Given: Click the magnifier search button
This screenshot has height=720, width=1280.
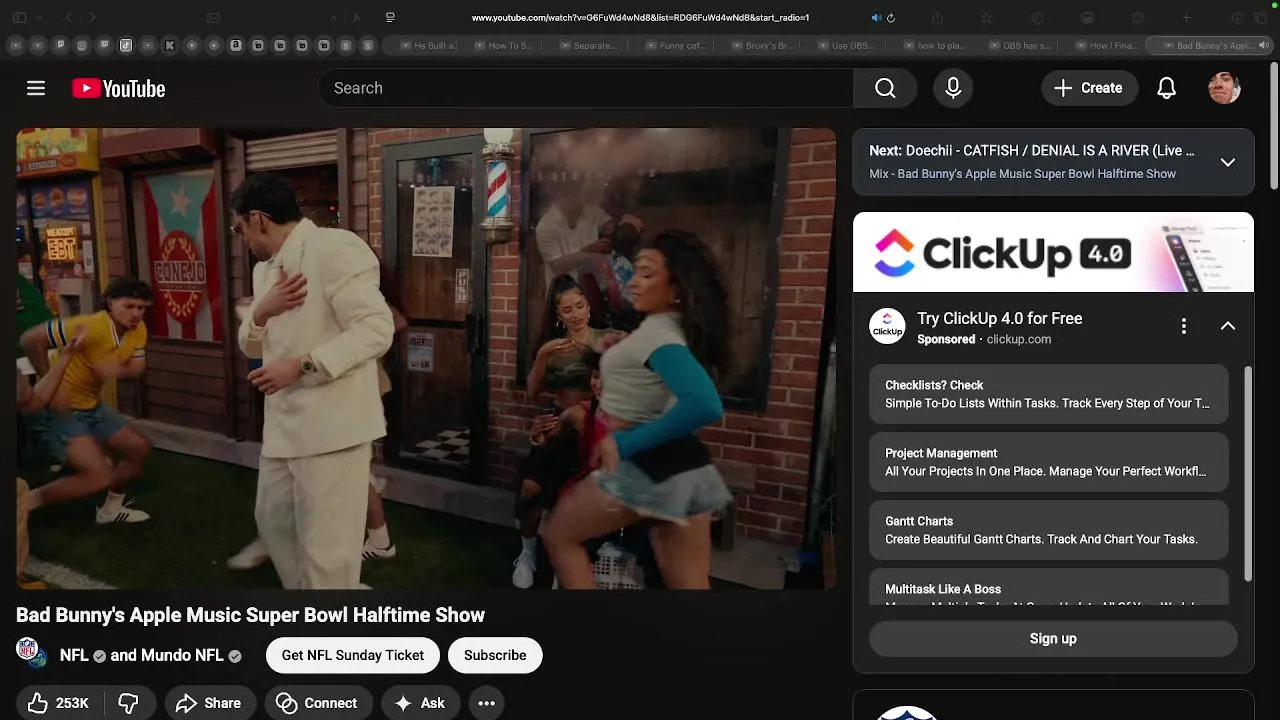Looking at the screenshot, I should tap(885, 88).
